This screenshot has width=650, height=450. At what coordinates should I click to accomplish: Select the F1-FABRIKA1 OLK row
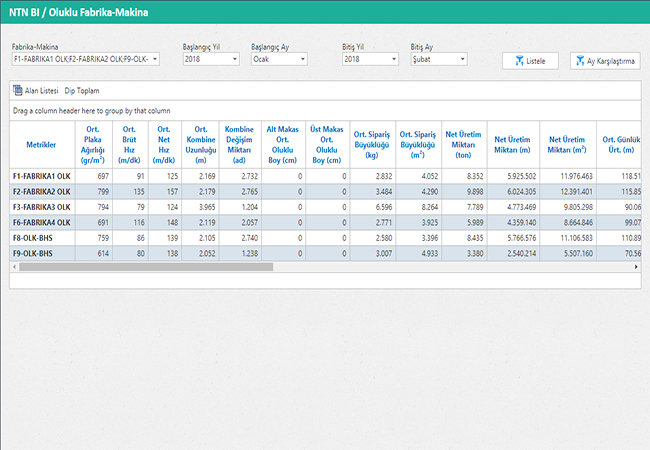[x=41, y=176]
